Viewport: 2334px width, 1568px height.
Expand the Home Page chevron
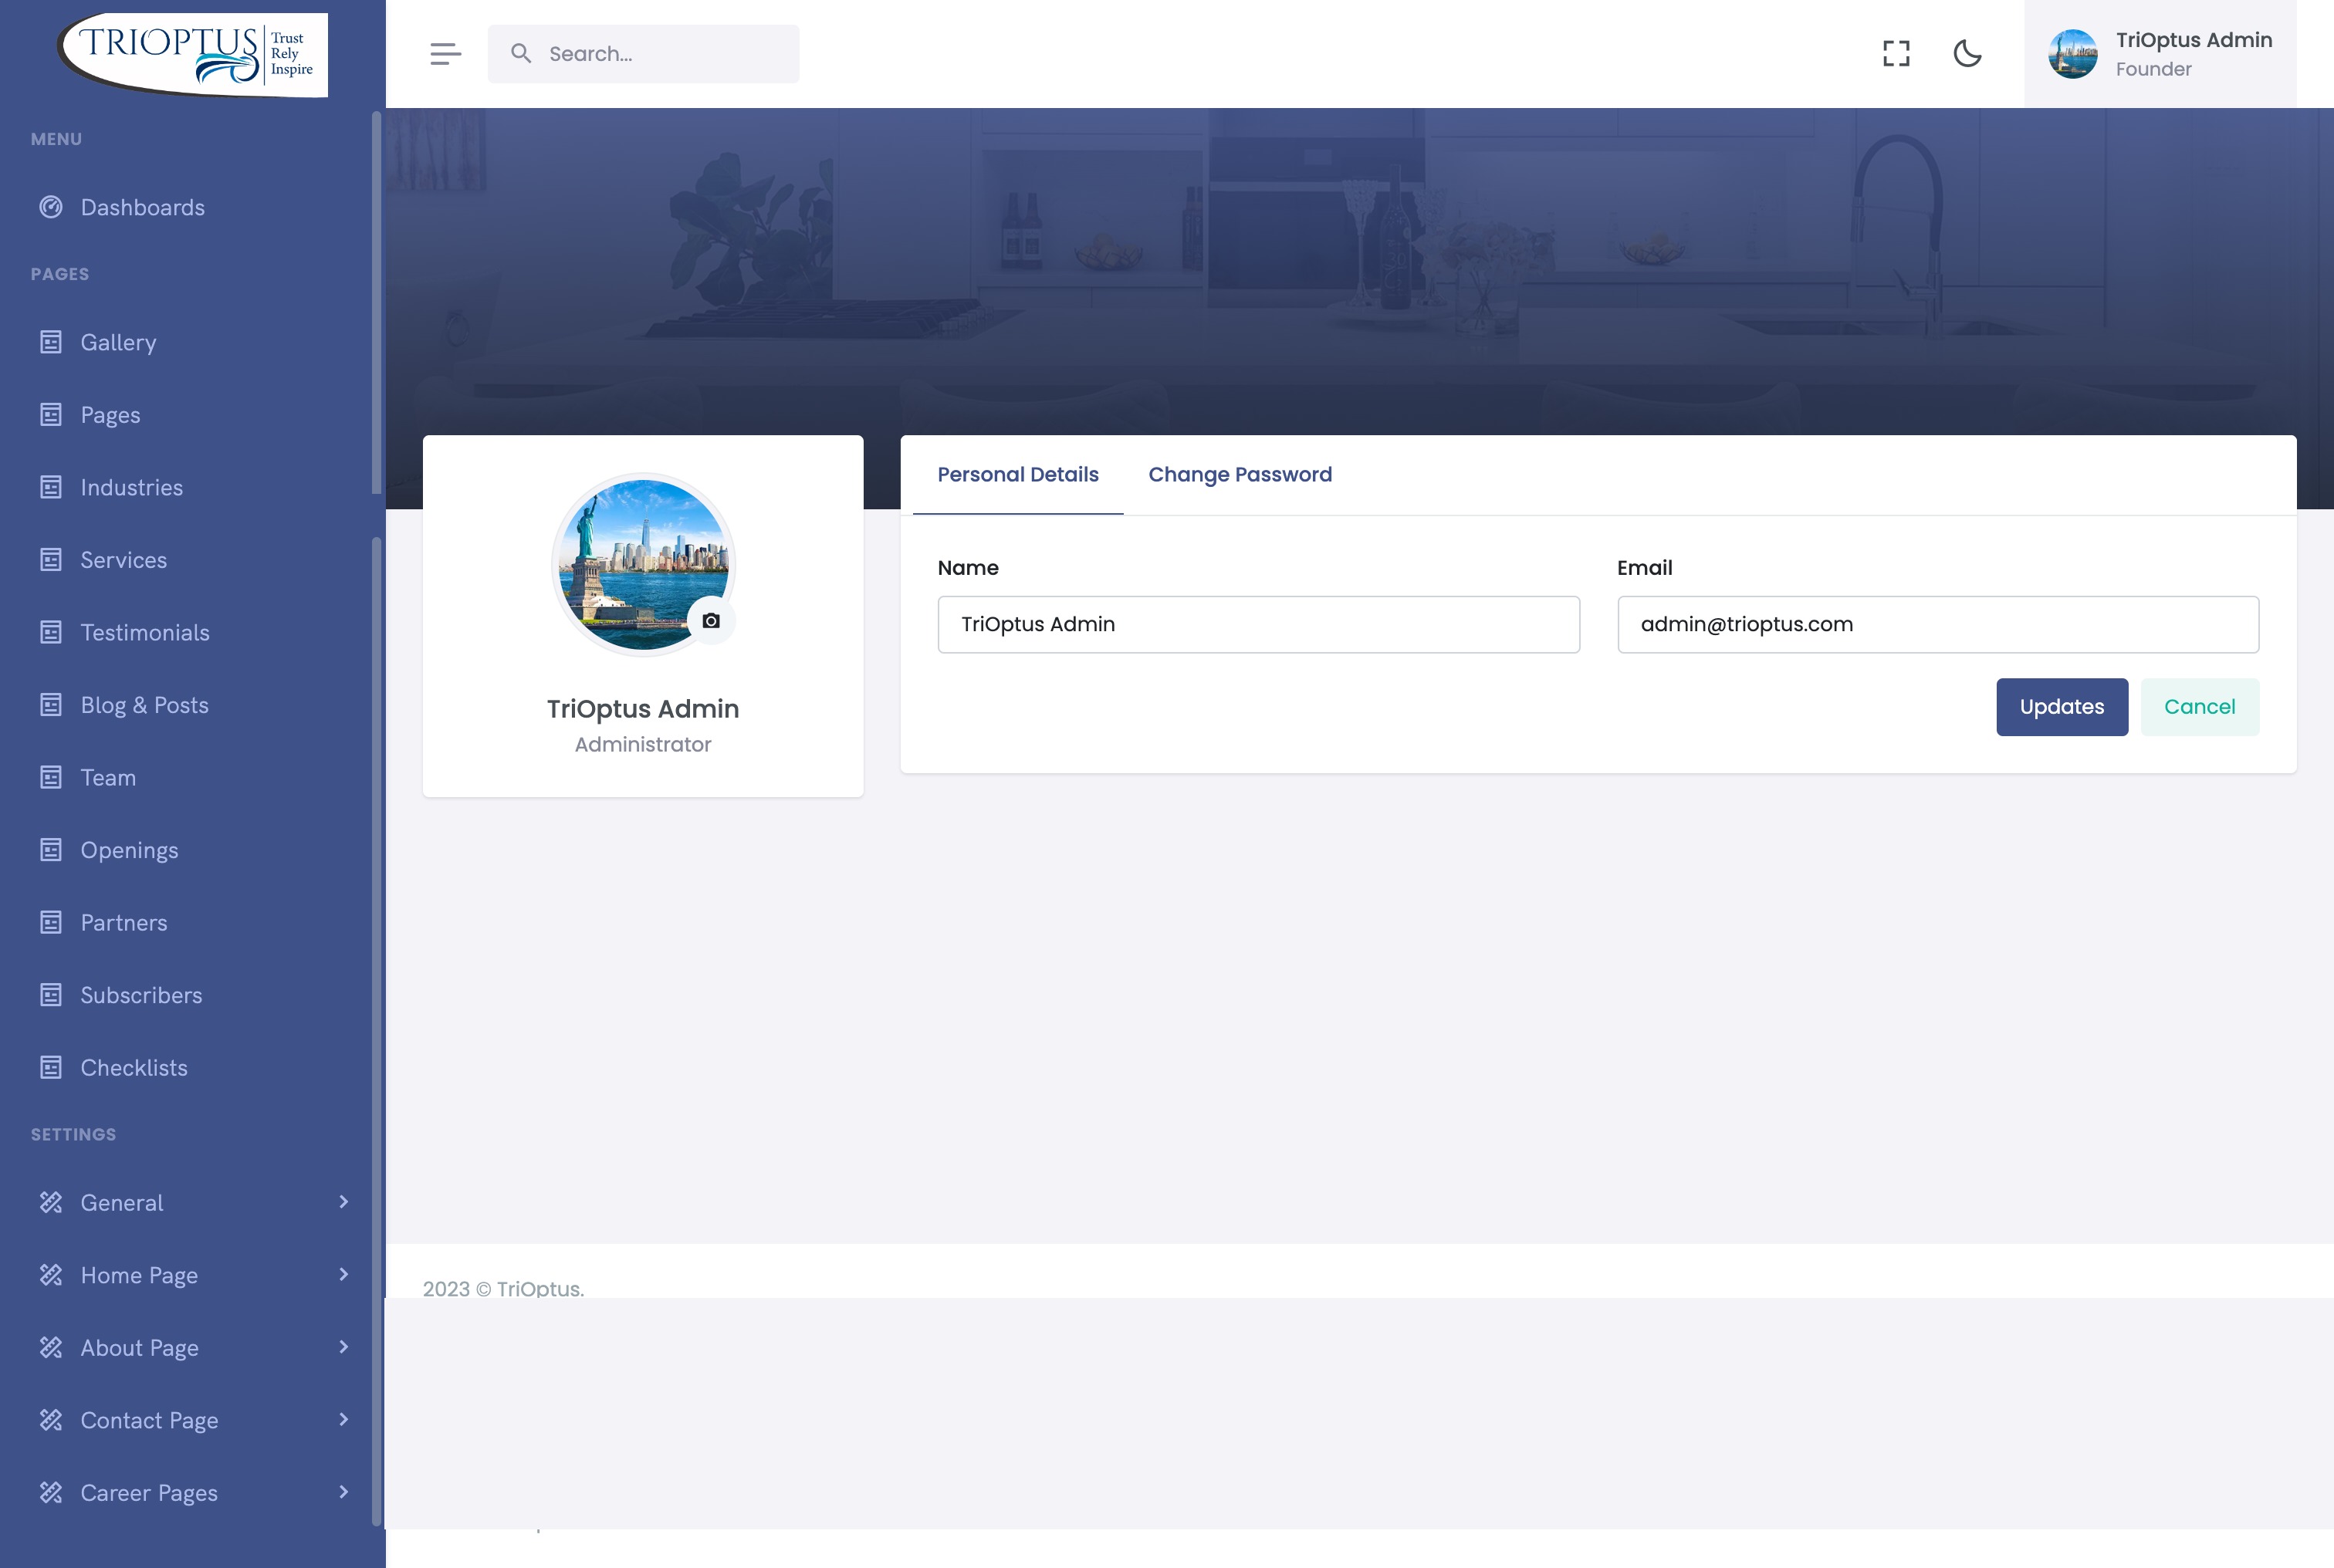343,1274
